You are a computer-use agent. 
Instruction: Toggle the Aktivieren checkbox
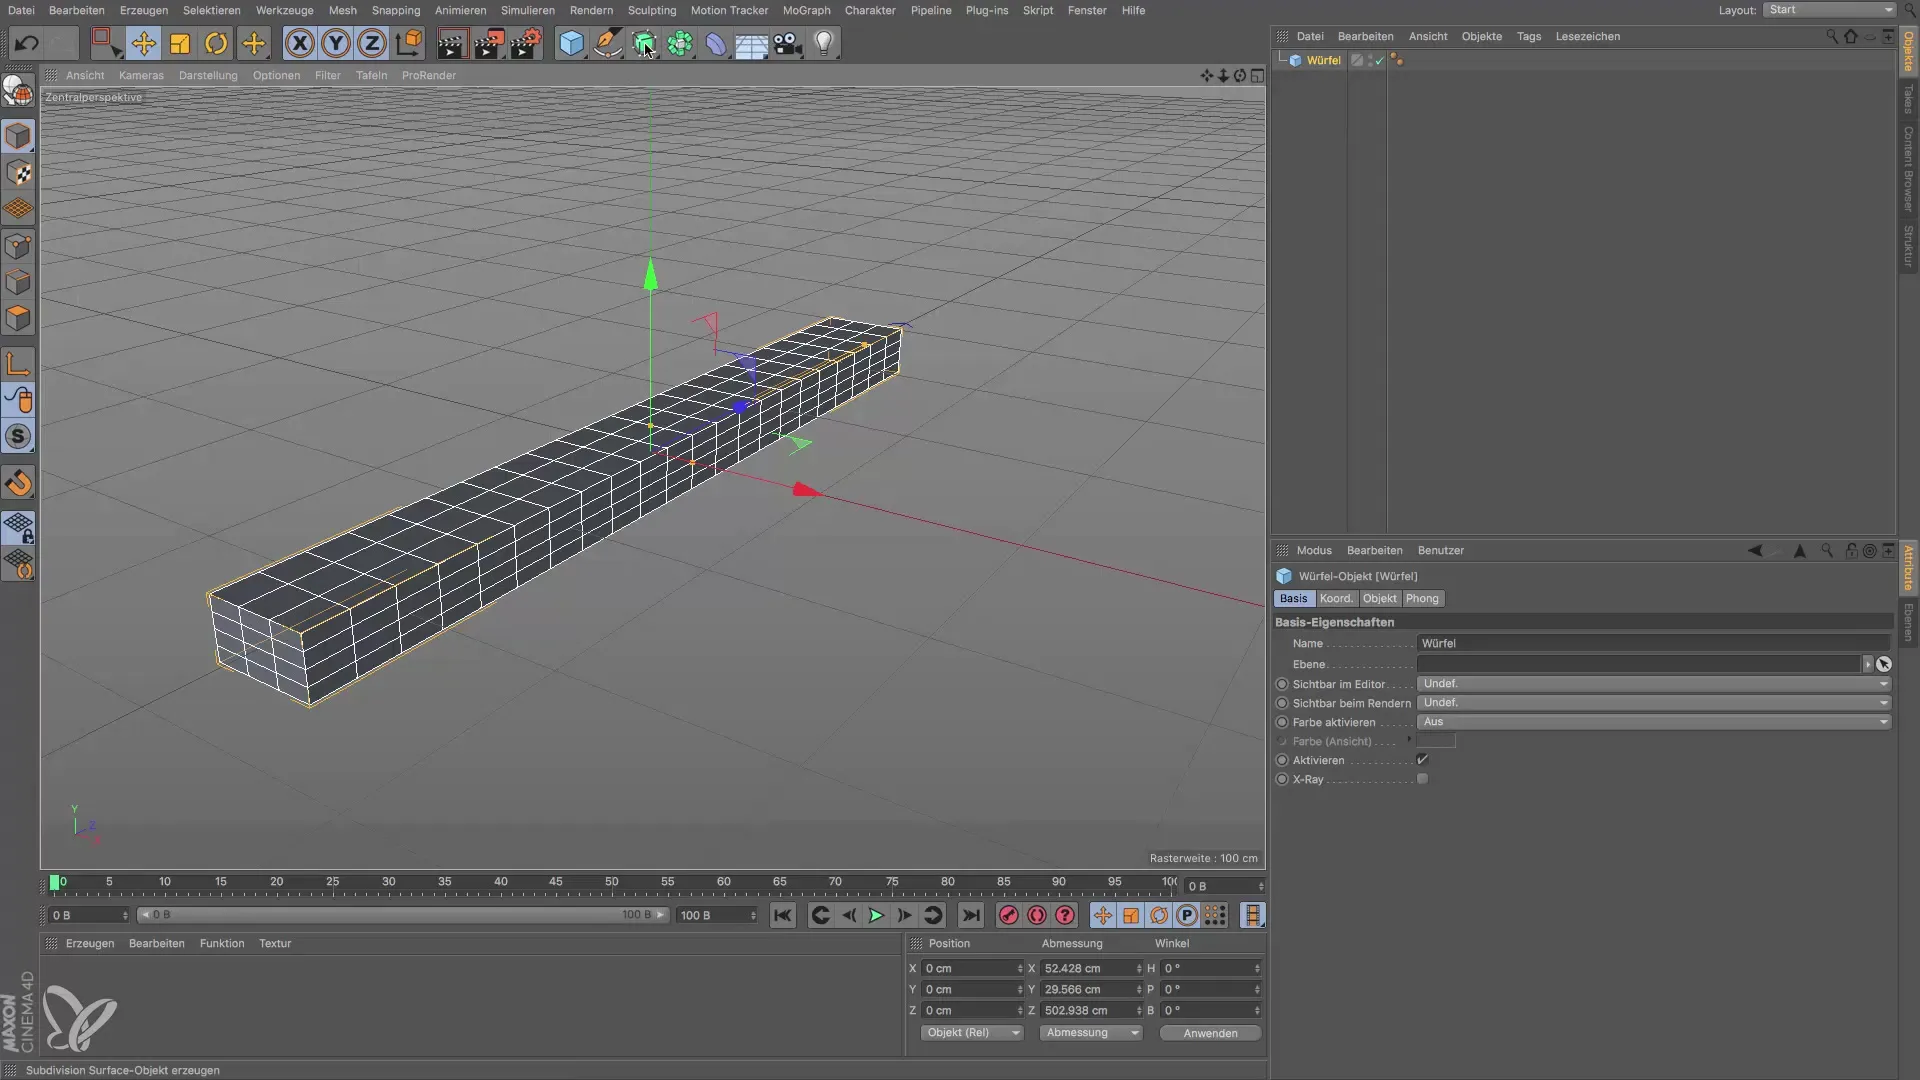(1422, 760)
